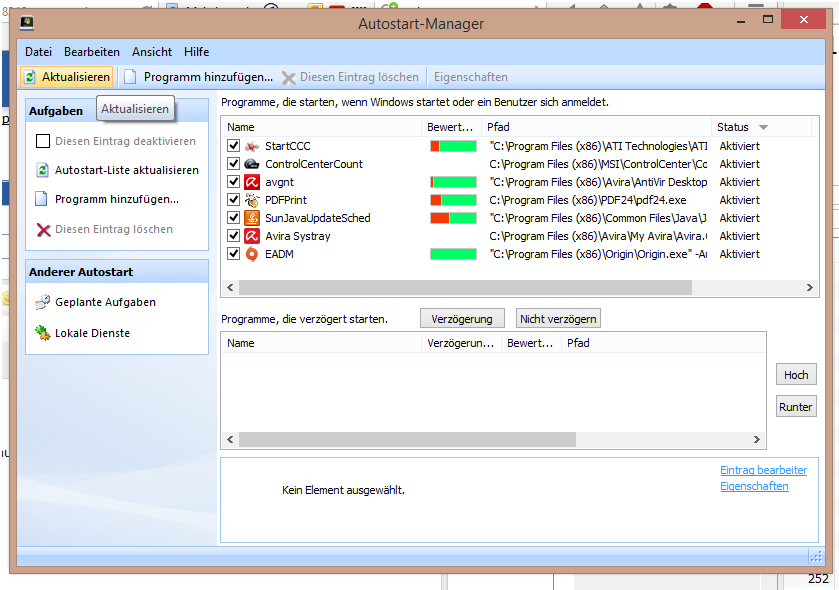Viewport: 839px width, 590px height.
Task: Click the Programm hinzufügen page icon in toolbar
Action: (129, 77)
